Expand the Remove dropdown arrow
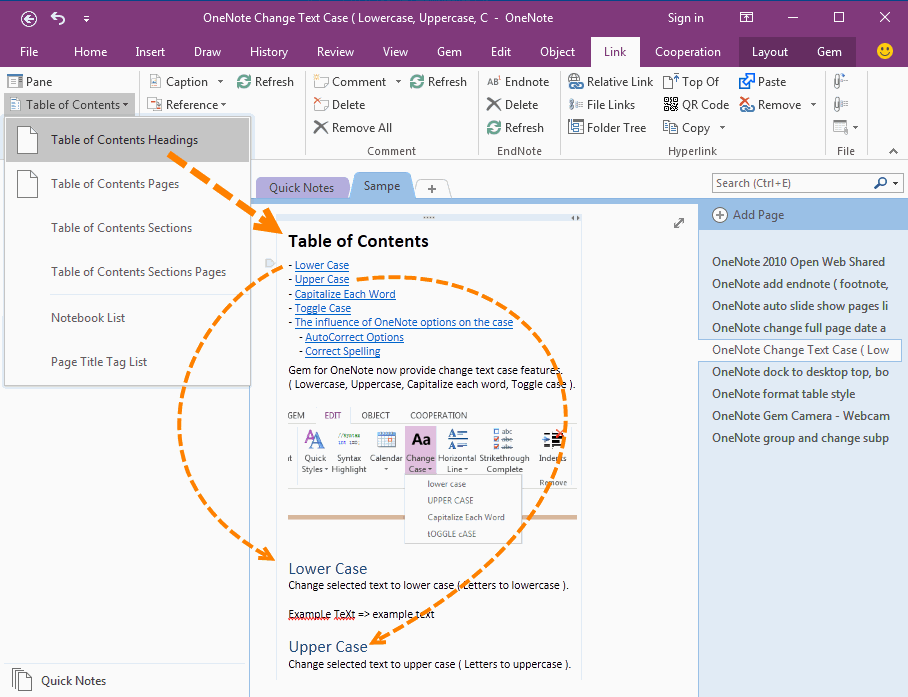Viewport: 908px width, 697px height. 814,105
